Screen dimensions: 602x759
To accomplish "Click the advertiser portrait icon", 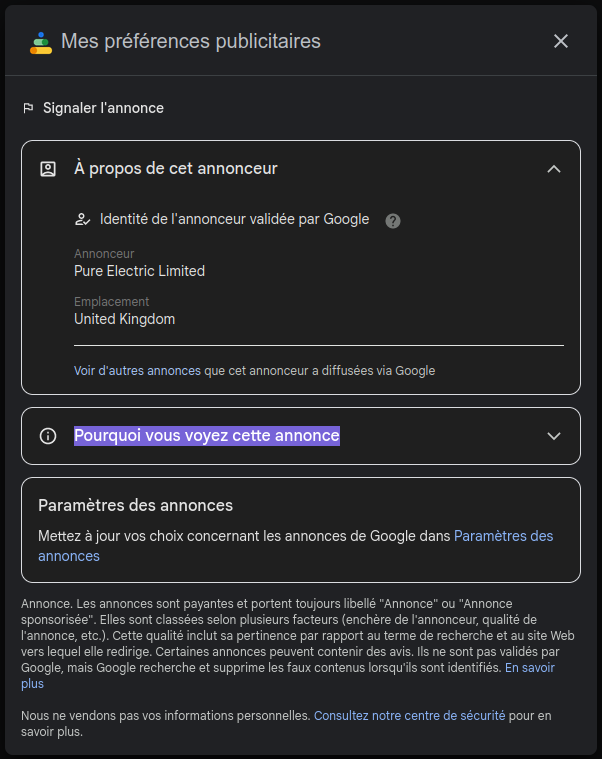I will tap(48, 169).
